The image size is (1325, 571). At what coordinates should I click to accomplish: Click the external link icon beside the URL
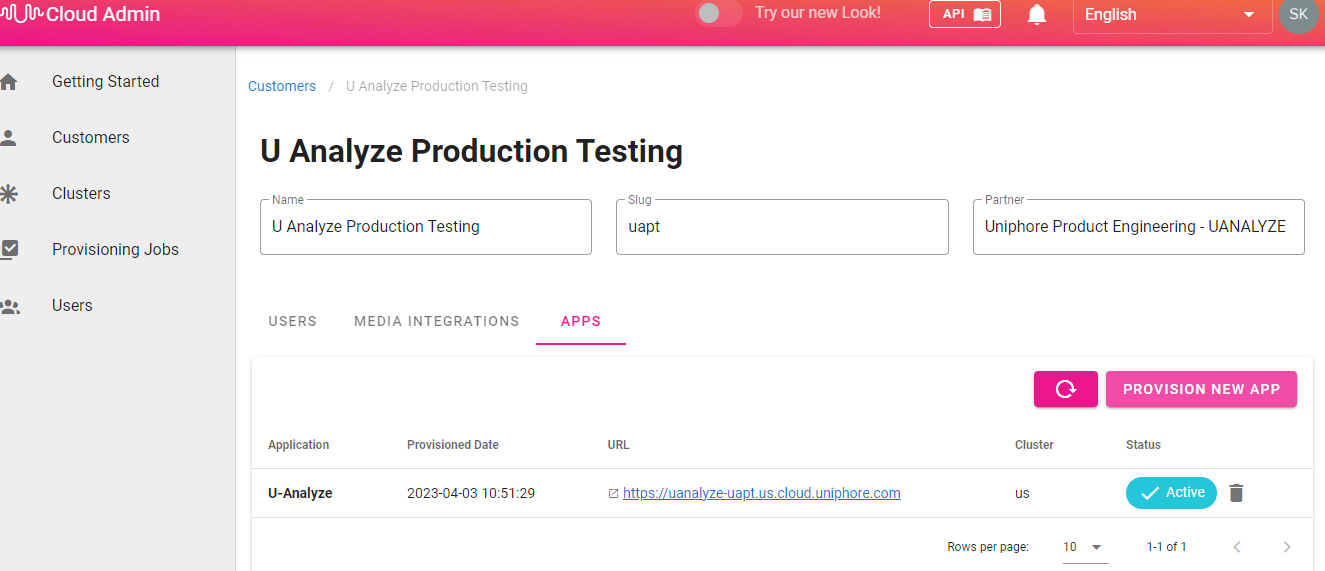pyautogui.click(x=613, y=493)
